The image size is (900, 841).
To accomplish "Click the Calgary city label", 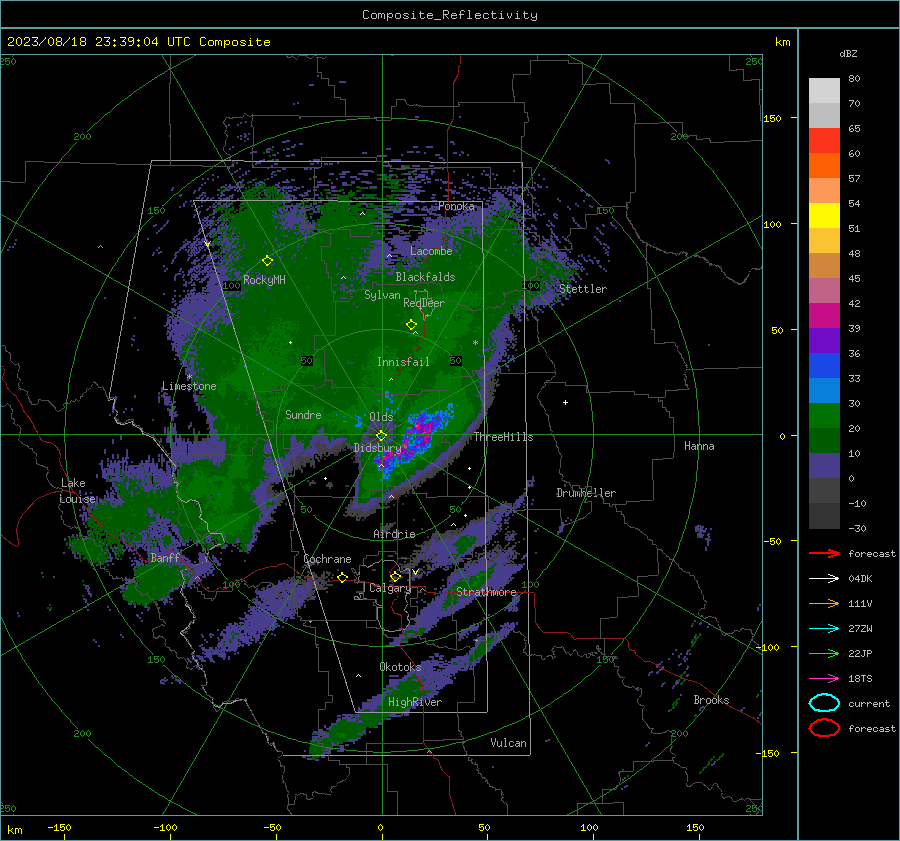I will [x=390, y=588].
